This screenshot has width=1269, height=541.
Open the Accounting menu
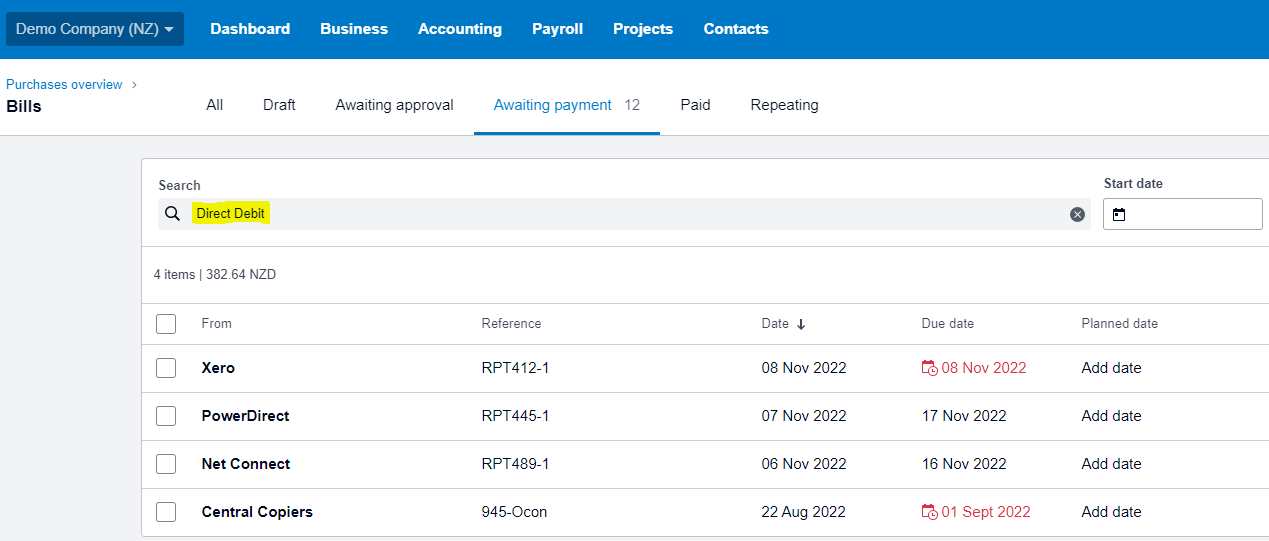[x=460, y=29]
